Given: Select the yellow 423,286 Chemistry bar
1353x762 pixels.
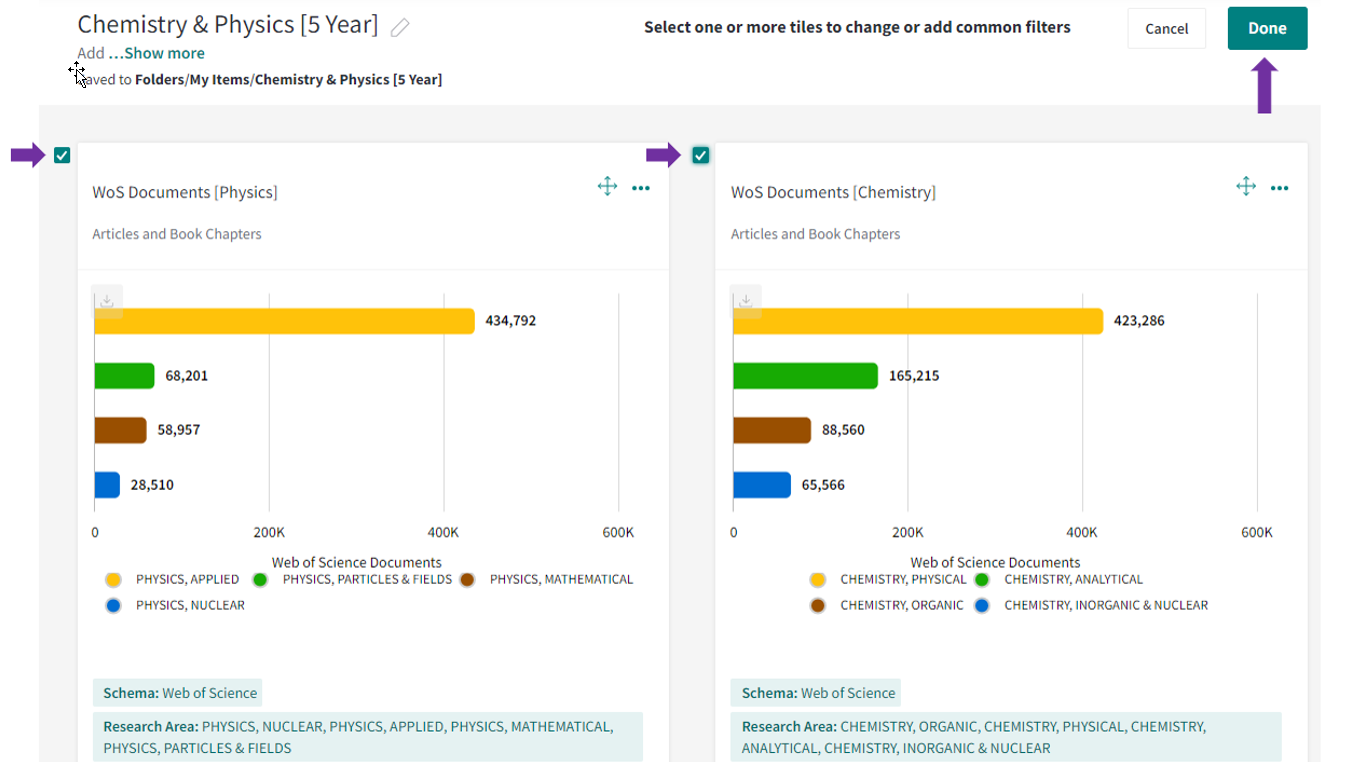Looking at the screenshot, I should click(918, 321).
